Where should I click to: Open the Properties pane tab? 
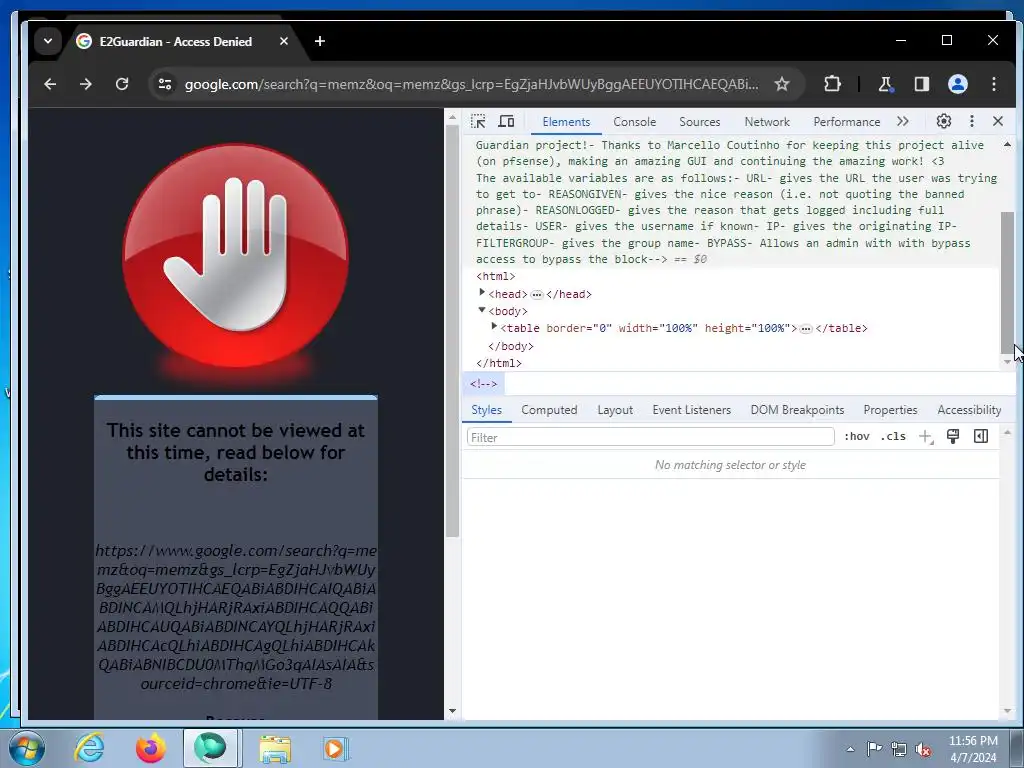(890, 410)
